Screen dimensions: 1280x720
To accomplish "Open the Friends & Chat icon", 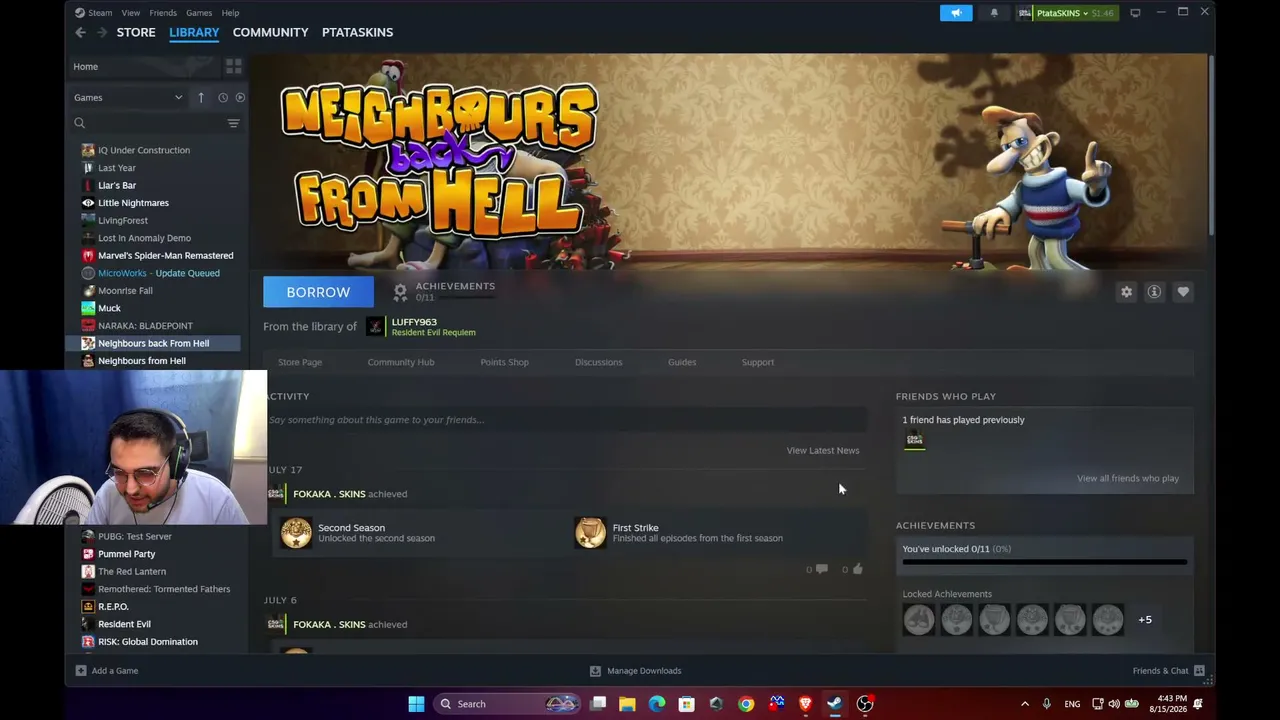I will click(1199, 671).
